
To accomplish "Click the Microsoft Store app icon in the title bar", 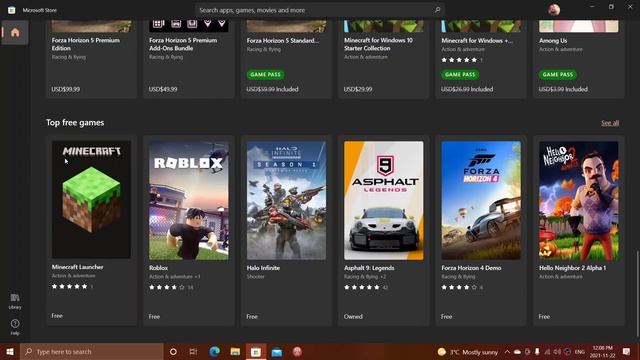I will 11,10.
